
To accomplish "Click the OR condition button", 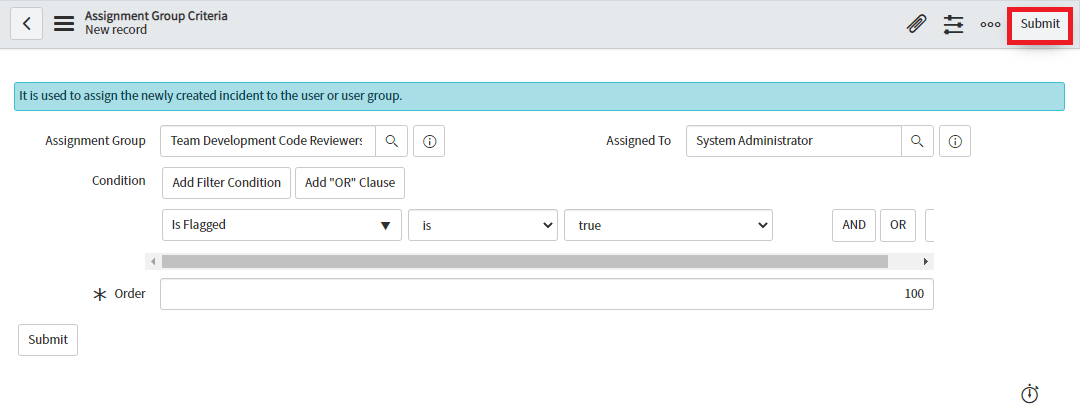I will (898, 225).
